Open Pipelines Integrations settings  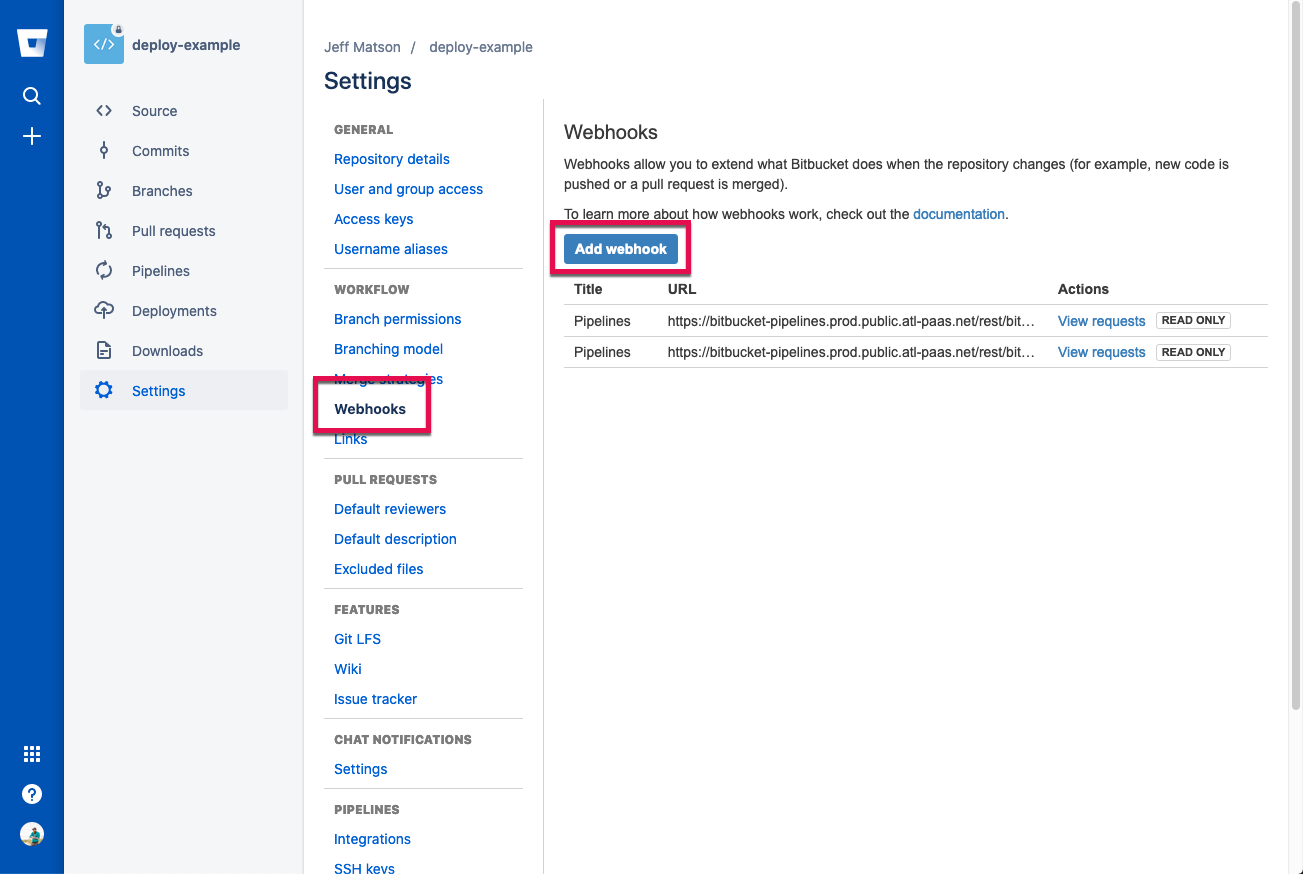[372, 839]
